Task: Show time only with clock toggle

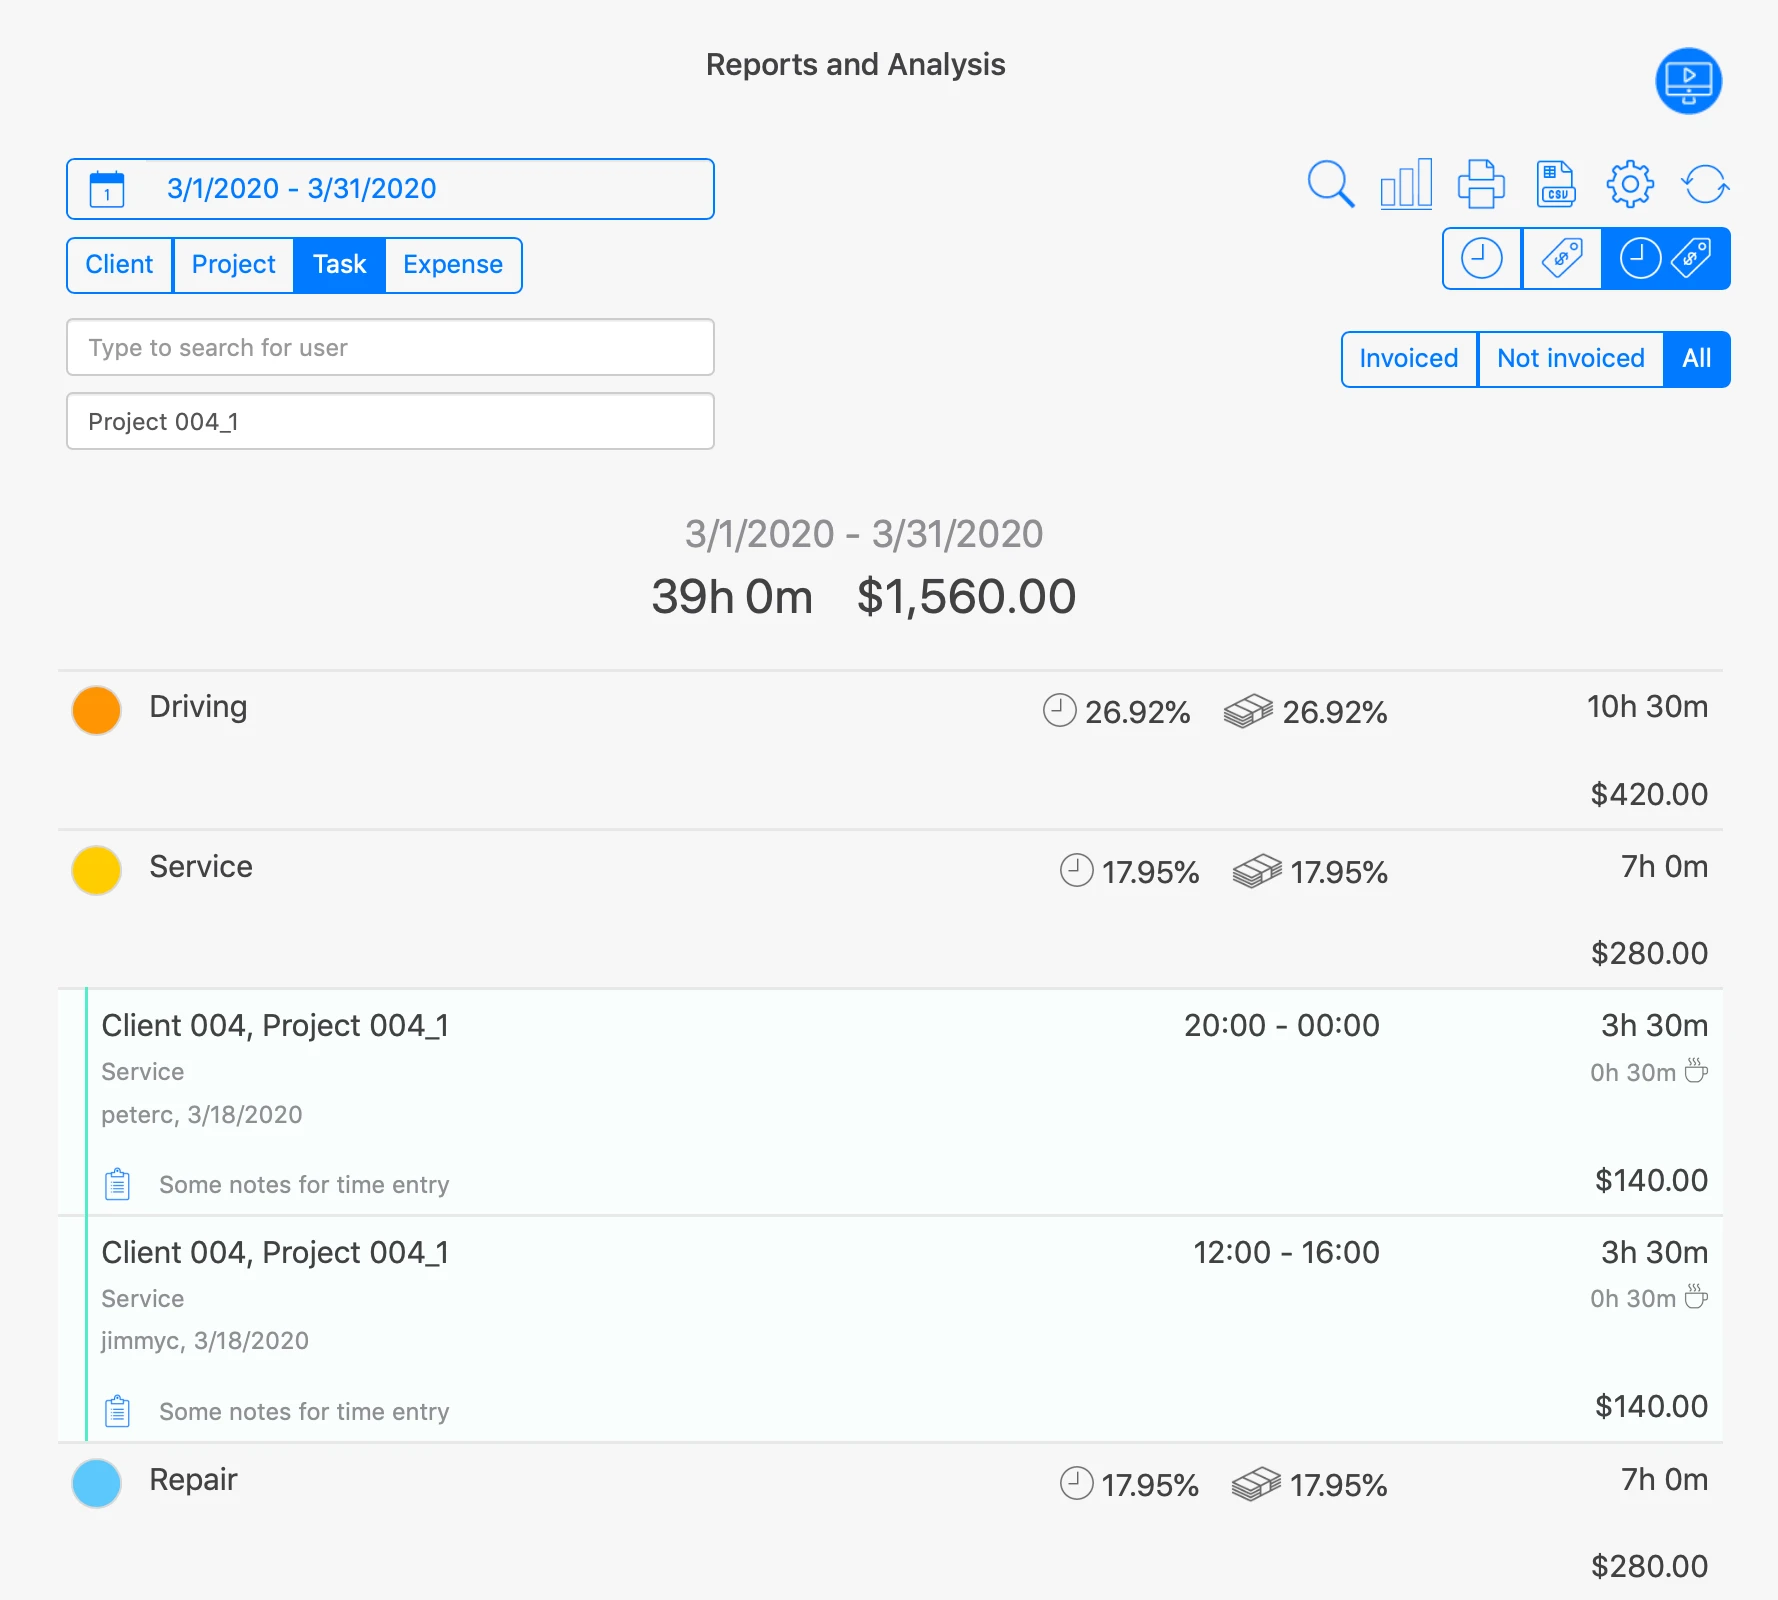Action: click(x=1481, y=259)
